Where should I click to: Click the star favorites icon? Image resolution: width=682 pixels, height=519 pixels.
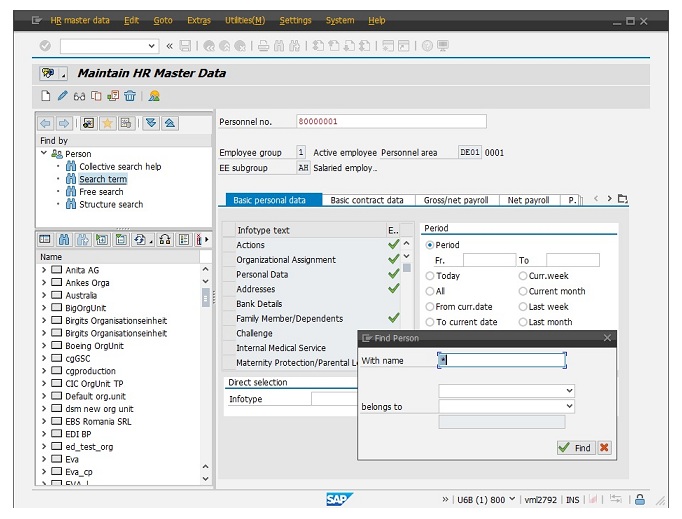click(x=107, y=124)
